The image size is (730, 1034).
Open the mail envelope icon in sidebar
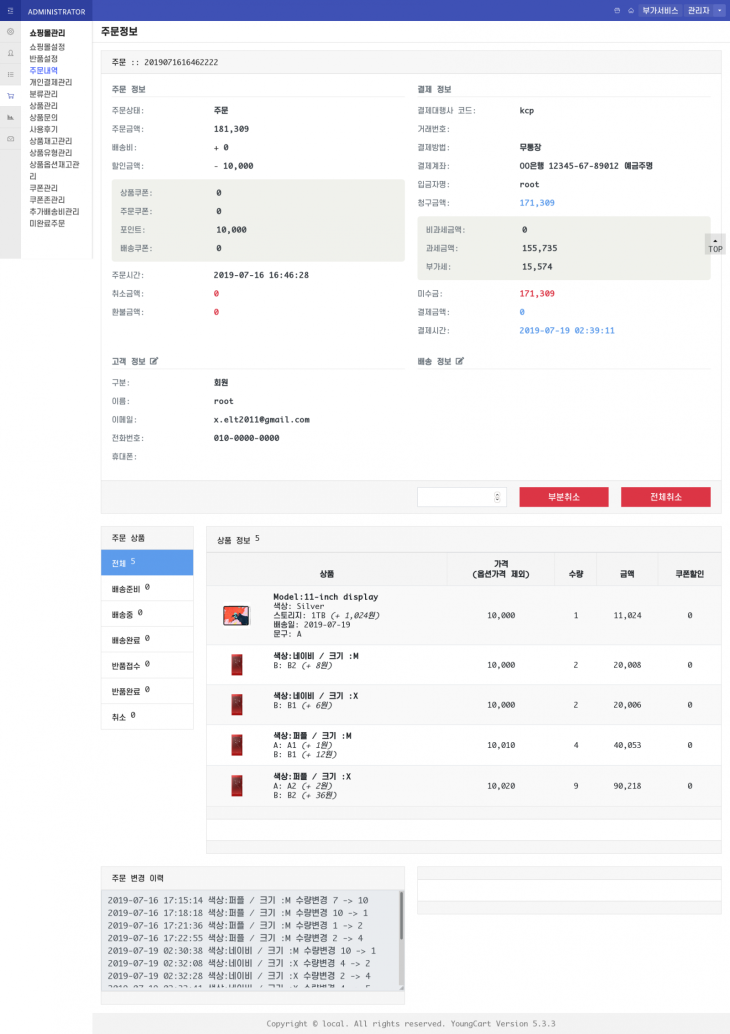pyautogui.click(x=11, y=138)
